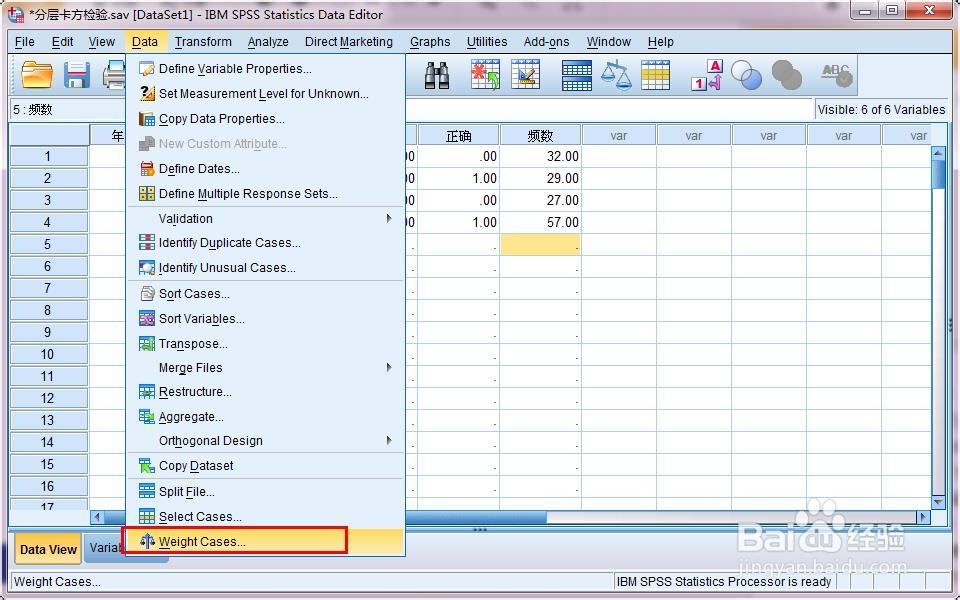Expand the Validation submenu
The image size is (960, 600).
tap(264, 219)
